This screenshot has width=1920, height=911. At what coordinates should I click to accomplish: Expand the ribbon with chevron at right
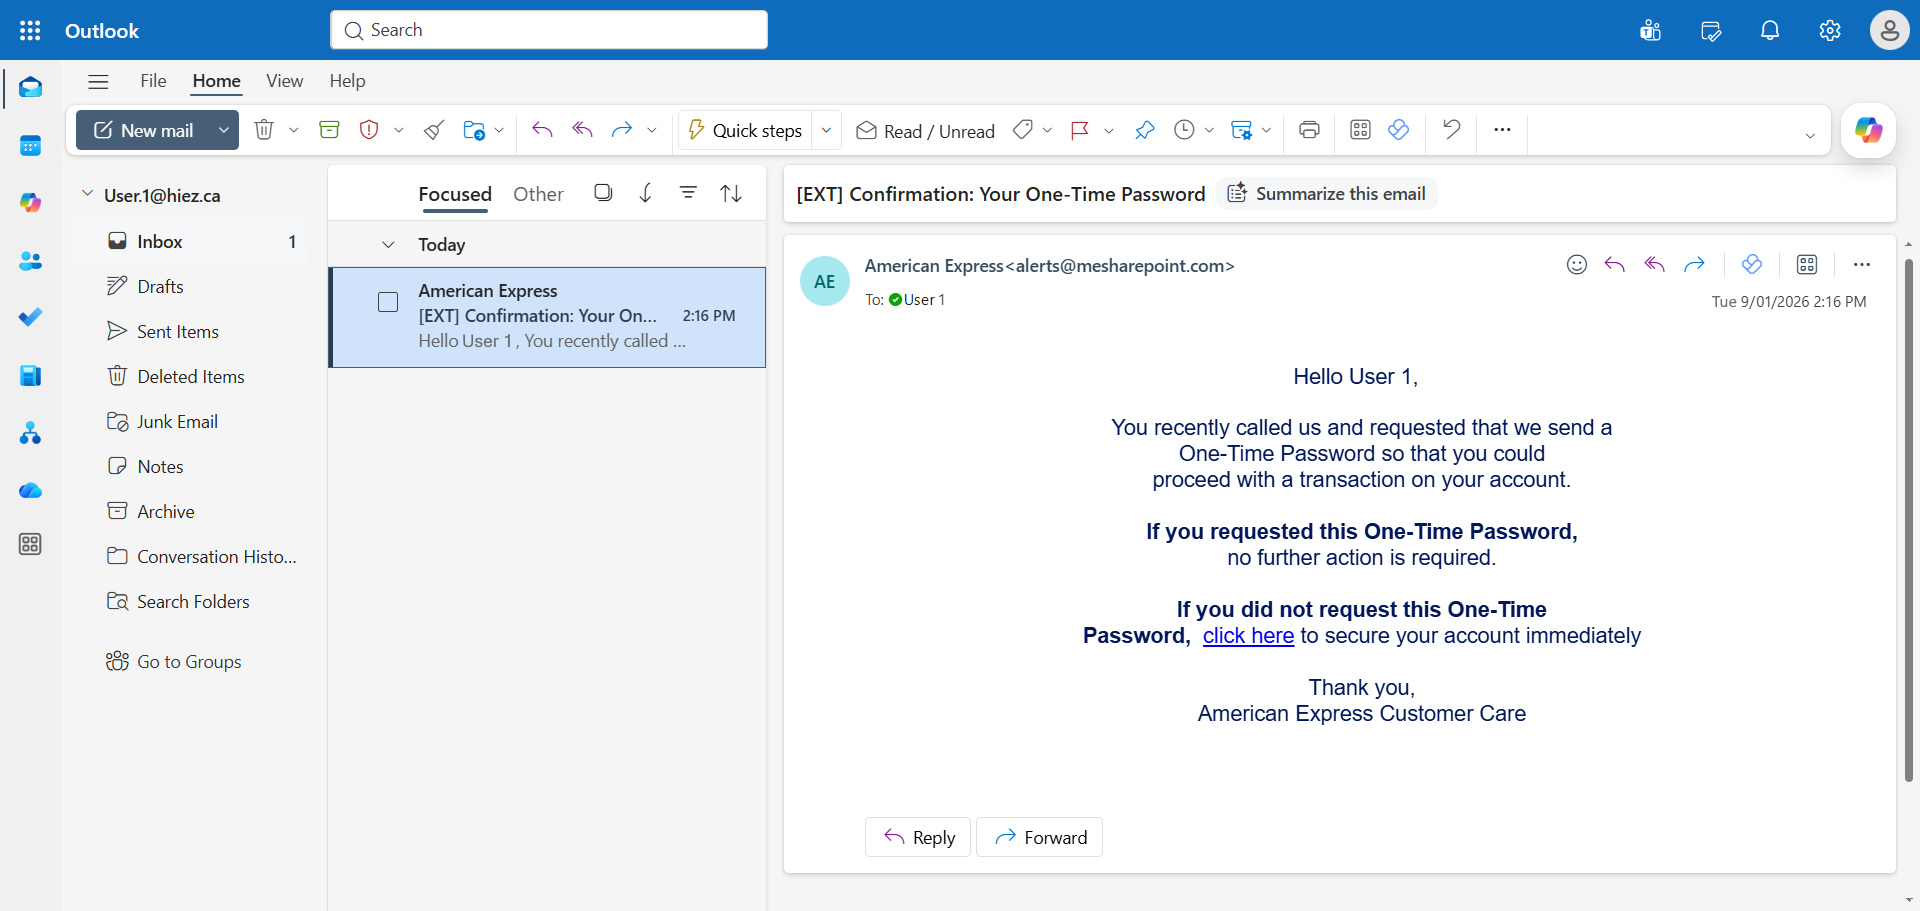click(1810, 136)
